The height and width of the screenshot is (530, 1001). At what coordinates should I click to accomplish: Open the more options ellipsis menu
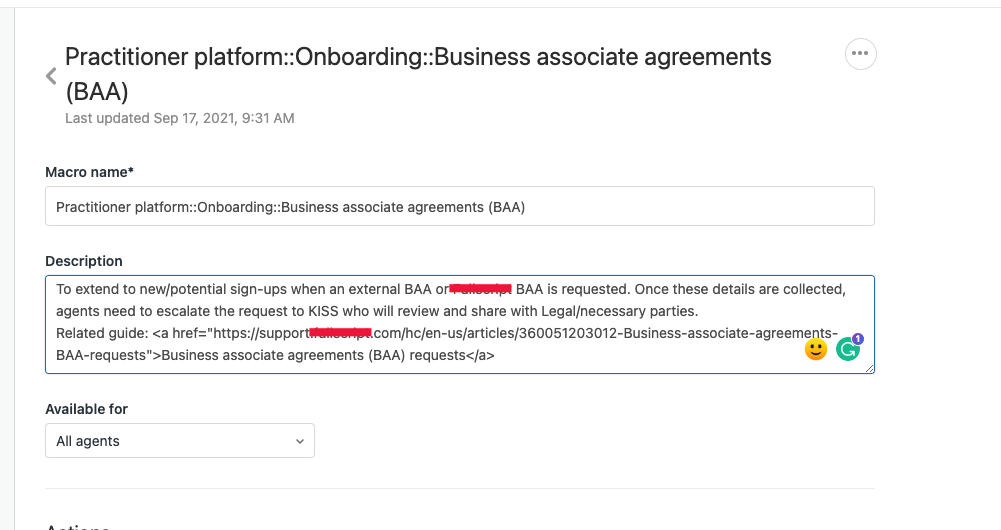click(x=860, y=54)
